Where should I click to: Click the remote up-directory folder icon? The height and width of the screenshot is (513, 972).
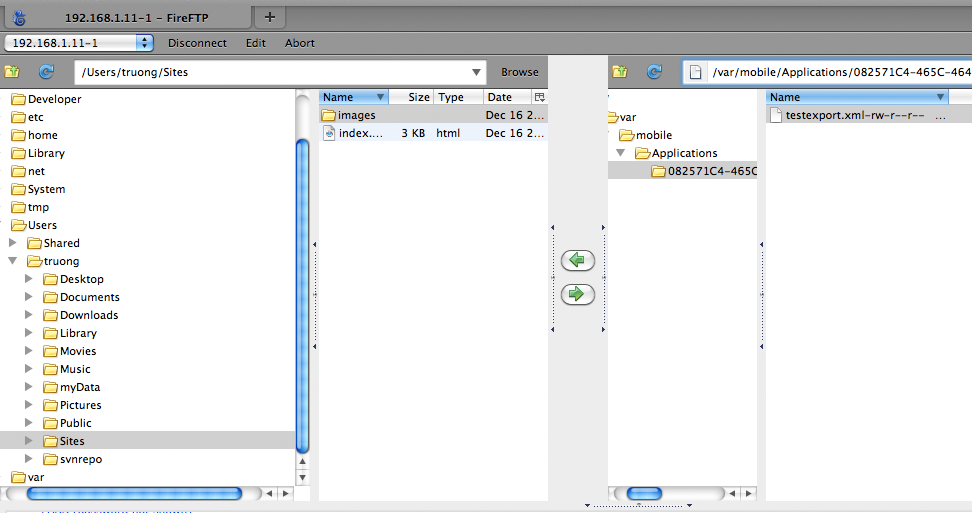coord(620,72)
